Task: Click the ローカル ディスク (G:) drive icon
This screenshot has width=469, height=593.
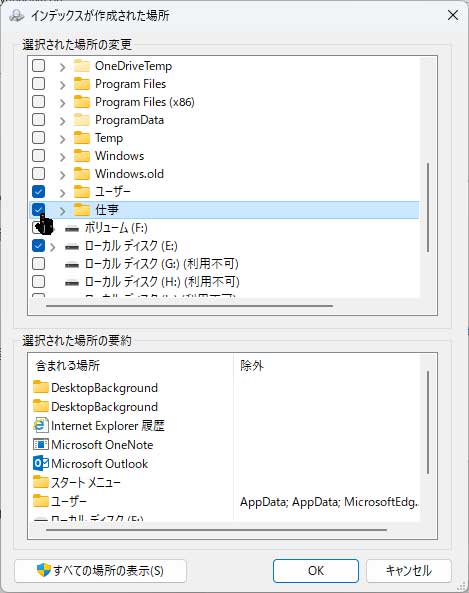Action: 72,264
